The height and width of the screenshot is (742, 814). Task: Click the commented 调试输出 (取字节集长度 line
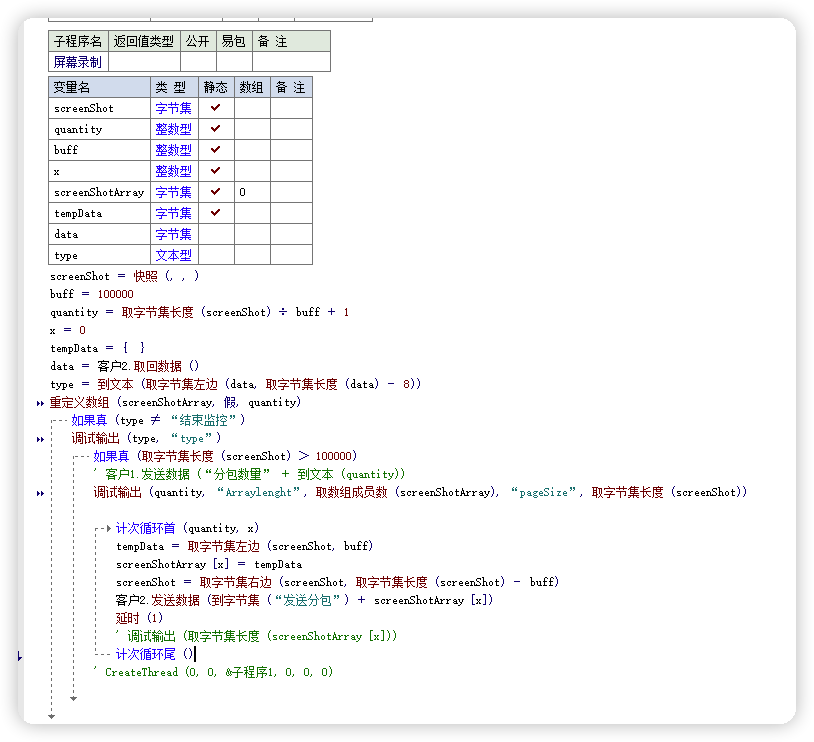pos(256,636)
